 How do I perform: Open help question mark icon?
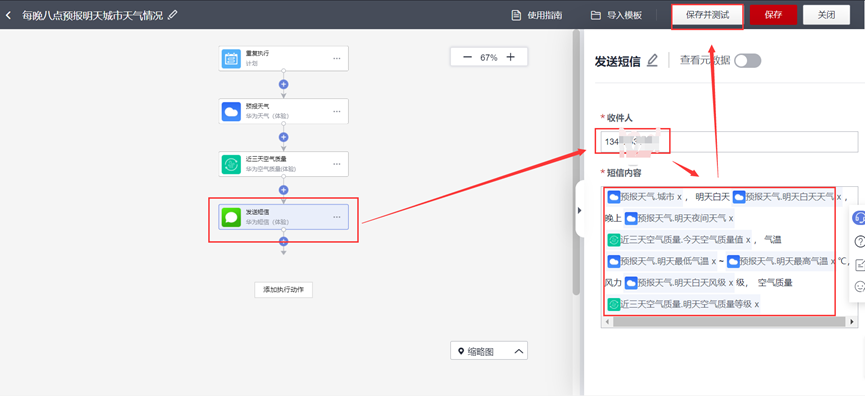coord(859,241)
